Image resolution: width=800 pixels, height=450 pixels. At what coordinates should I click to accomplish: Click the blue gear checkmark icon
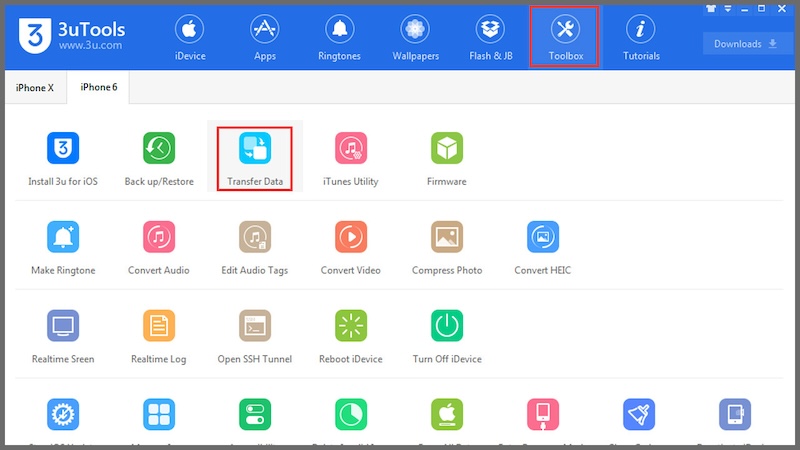coord(63,414)
